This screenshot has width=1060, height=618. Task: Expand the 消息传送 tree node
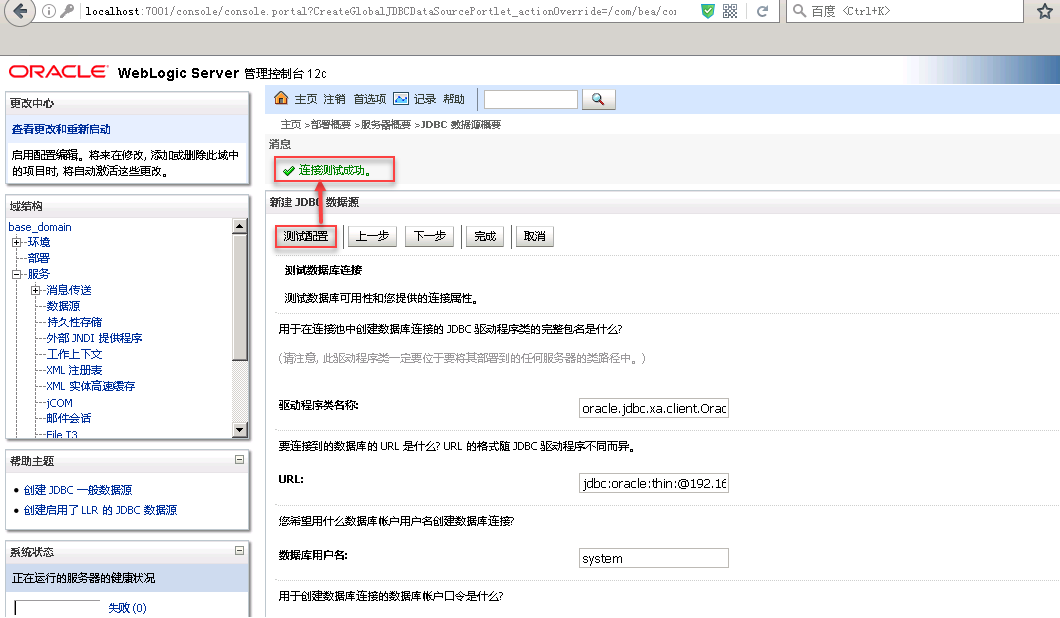click(35, 290)
